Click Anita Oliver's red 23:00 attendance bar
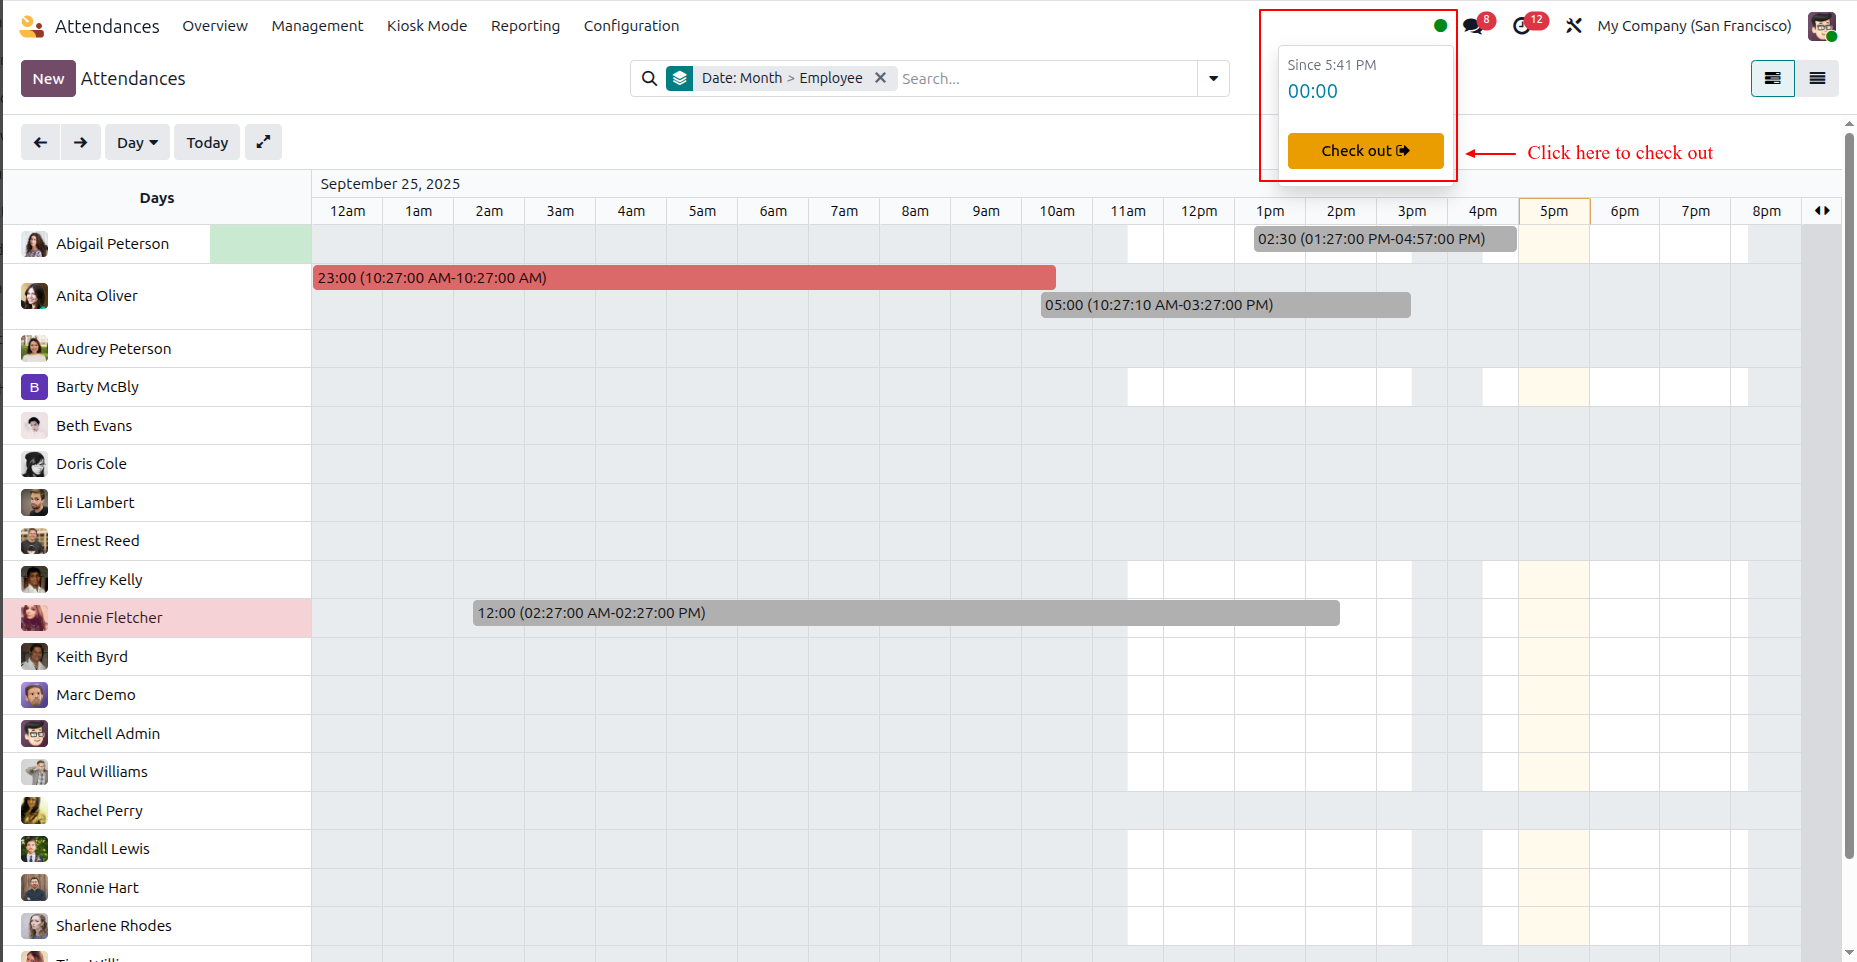Image resolution: width=1857 pixels, height=962 pixels. coord(684,278)
